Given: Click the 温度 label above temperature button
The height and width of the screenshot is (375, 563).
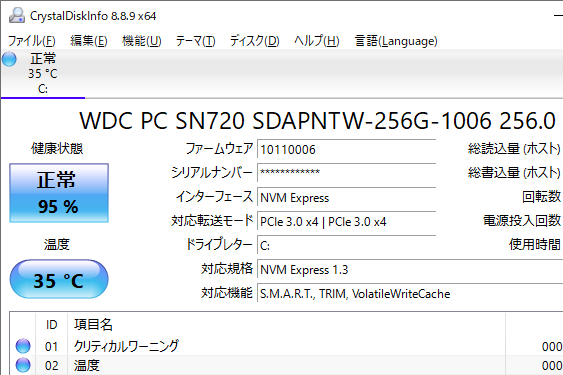Looking at the screenshot, I should click(57, 244).
